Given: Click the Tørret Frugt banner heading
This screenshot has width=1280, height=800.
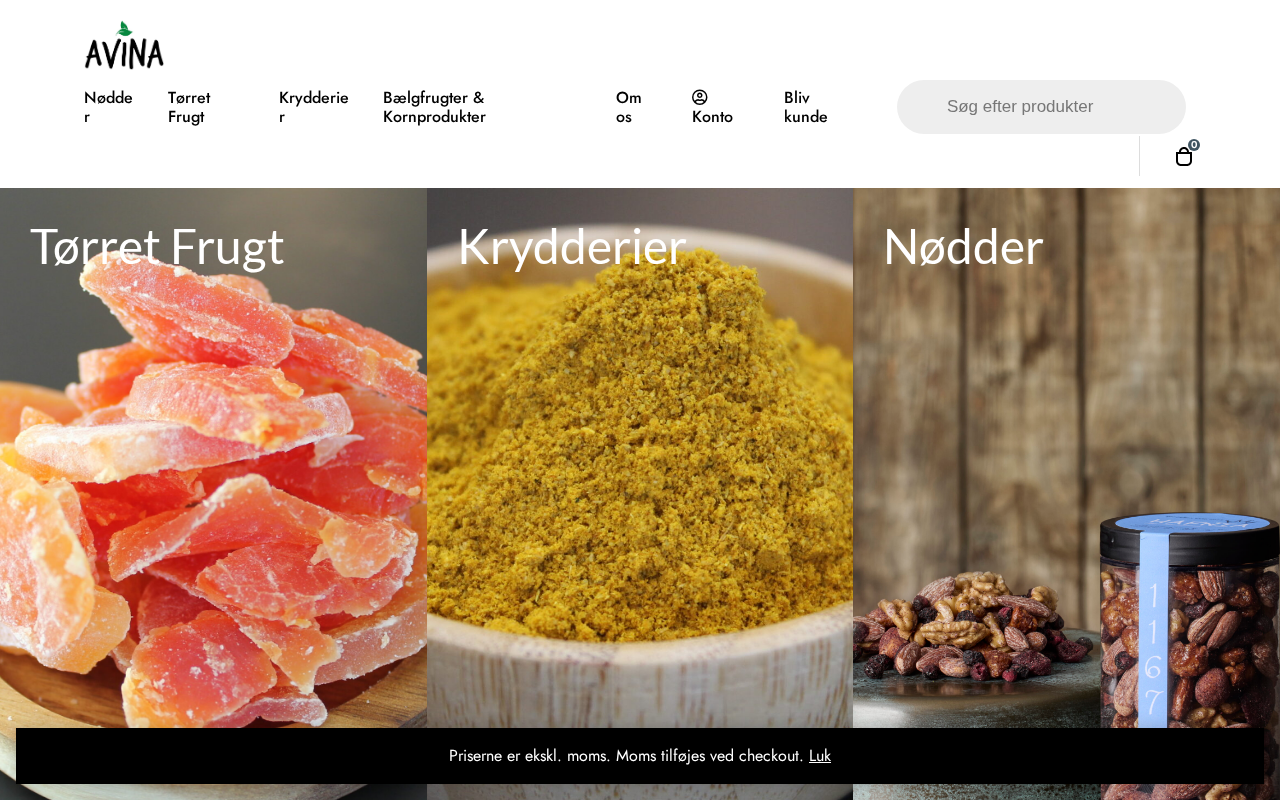Looking at the screenshot, I should click(157, 247).
